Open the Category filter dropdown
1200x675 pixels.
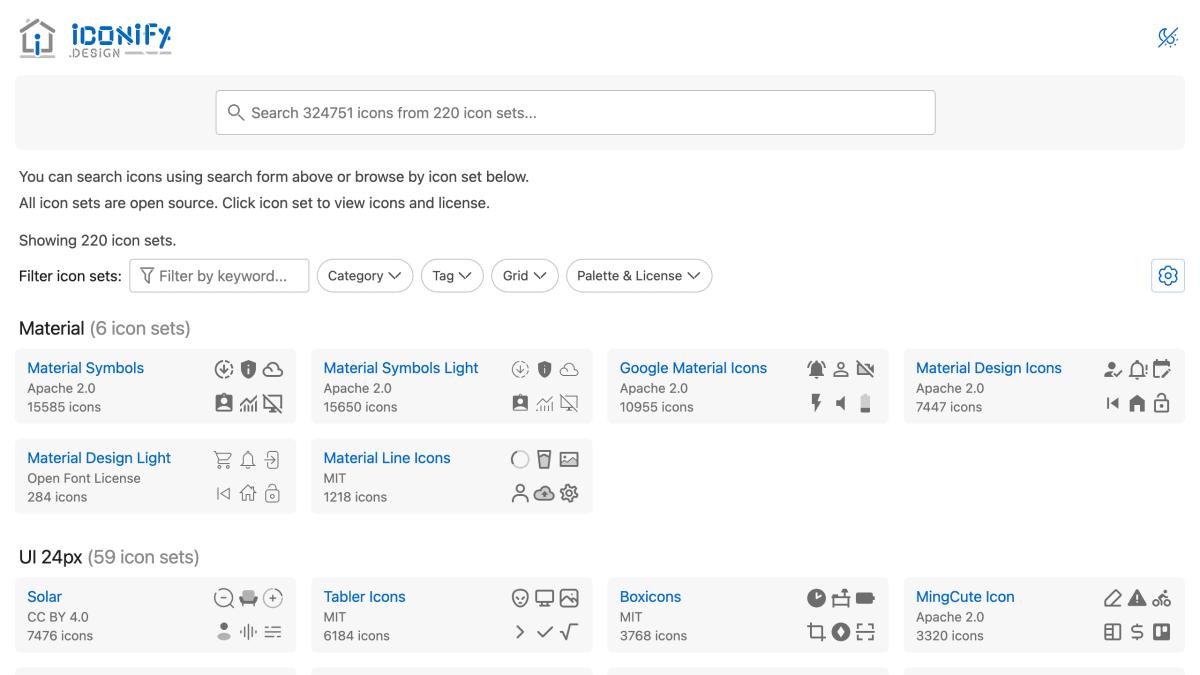365,276
